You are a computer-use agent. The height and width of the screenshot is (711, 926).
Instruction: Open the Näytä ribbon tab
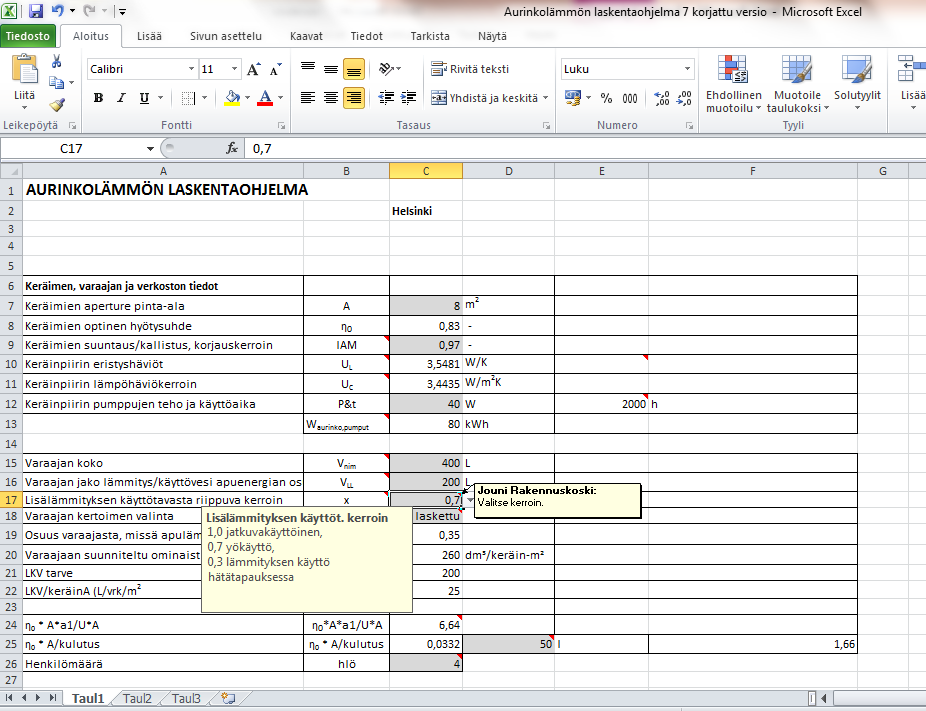tap(493, 36)
